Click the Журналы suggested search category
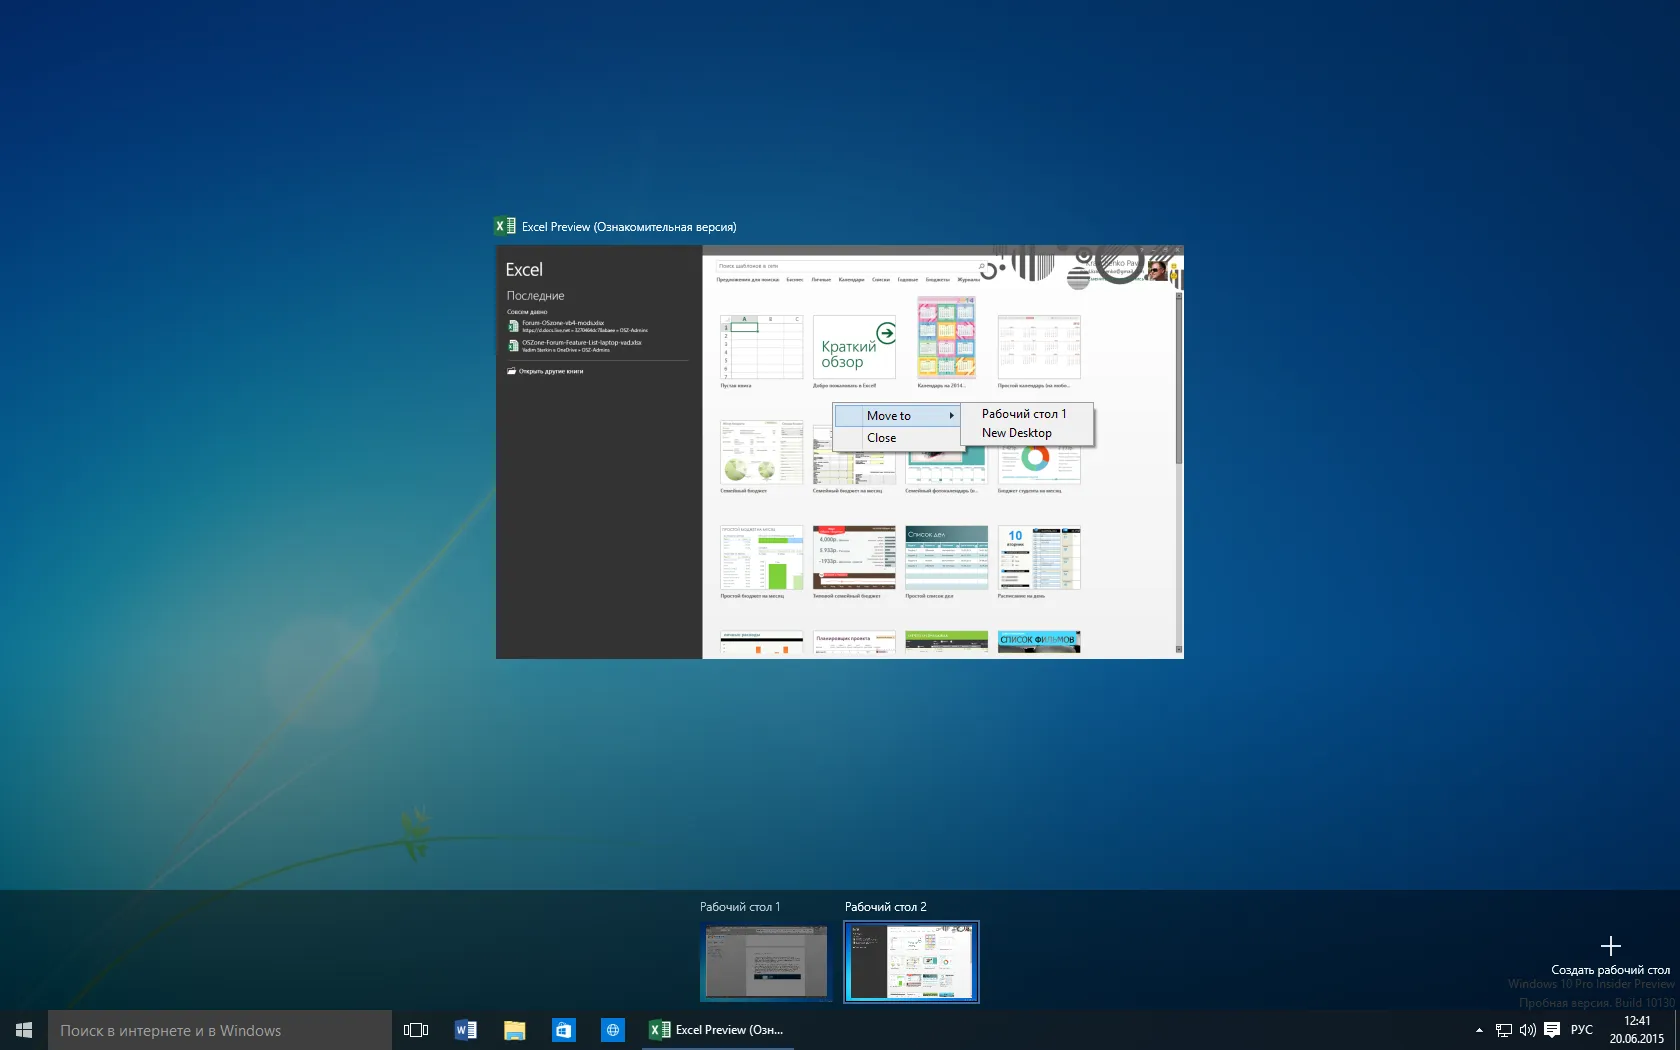The height and width of the screenshot is (1050, 1680). [x=969, y=280]
